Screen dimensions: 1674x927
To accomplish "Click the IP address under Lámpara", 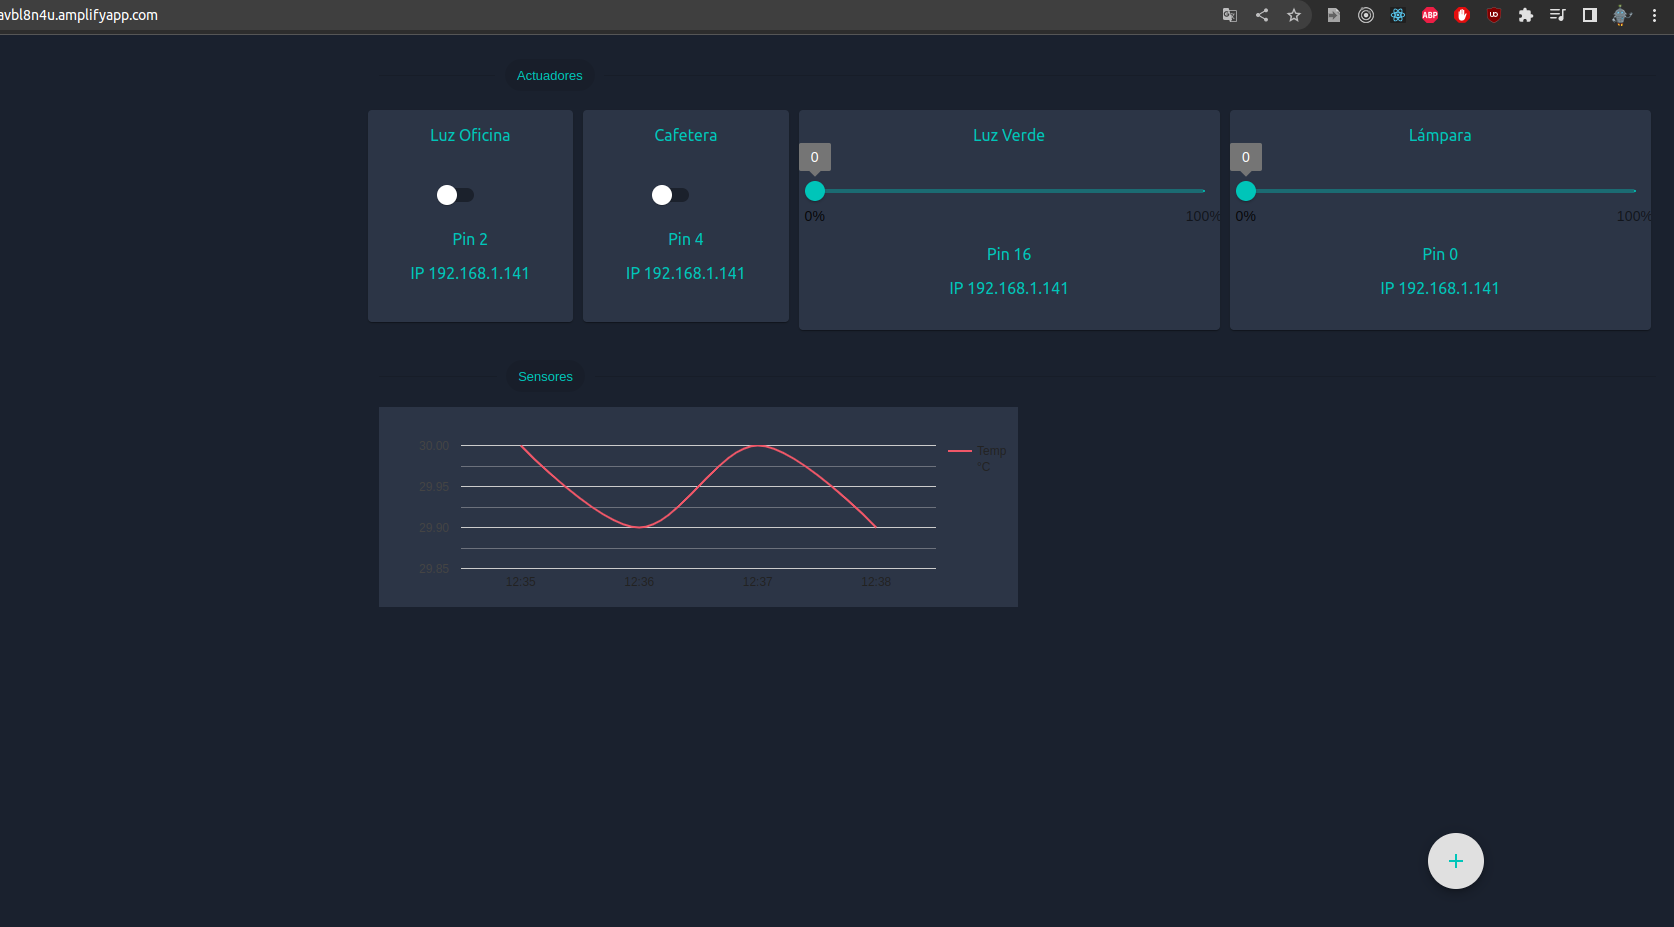I will coord(1440,288).
